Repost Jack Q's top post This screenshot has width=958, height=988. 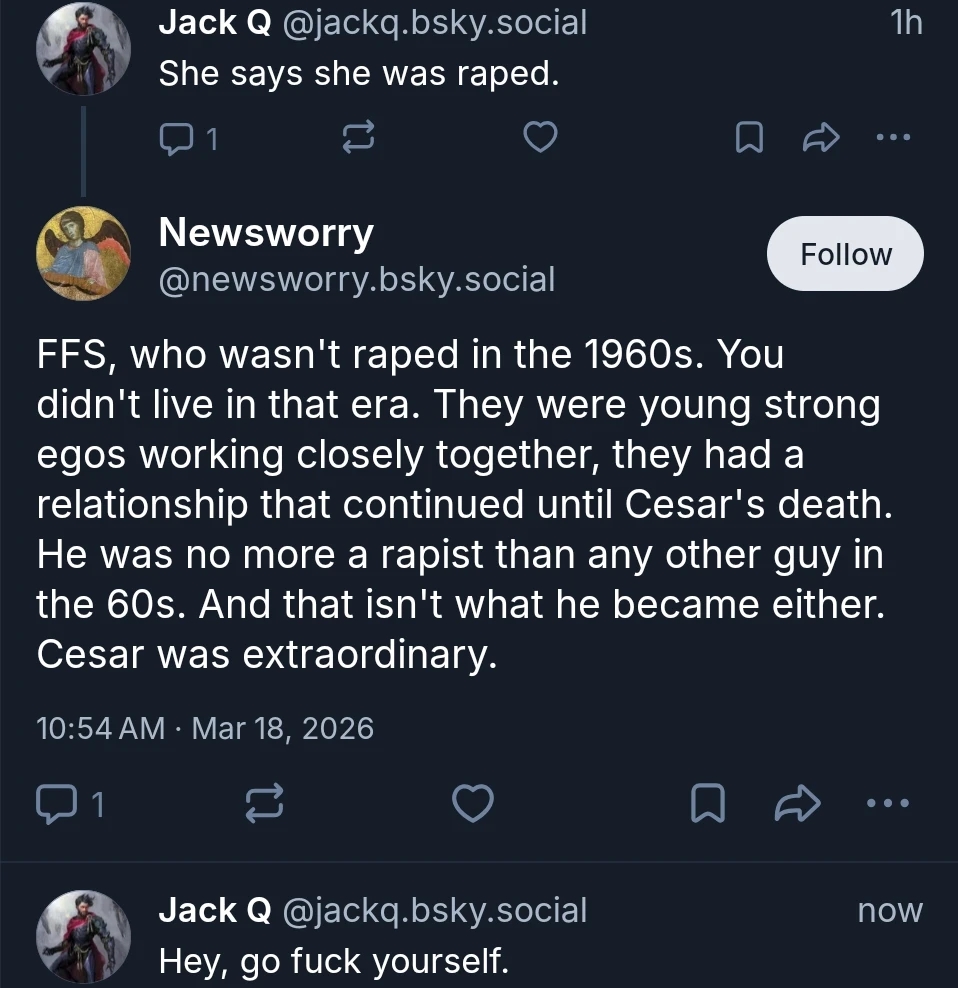tap(357, 140)
